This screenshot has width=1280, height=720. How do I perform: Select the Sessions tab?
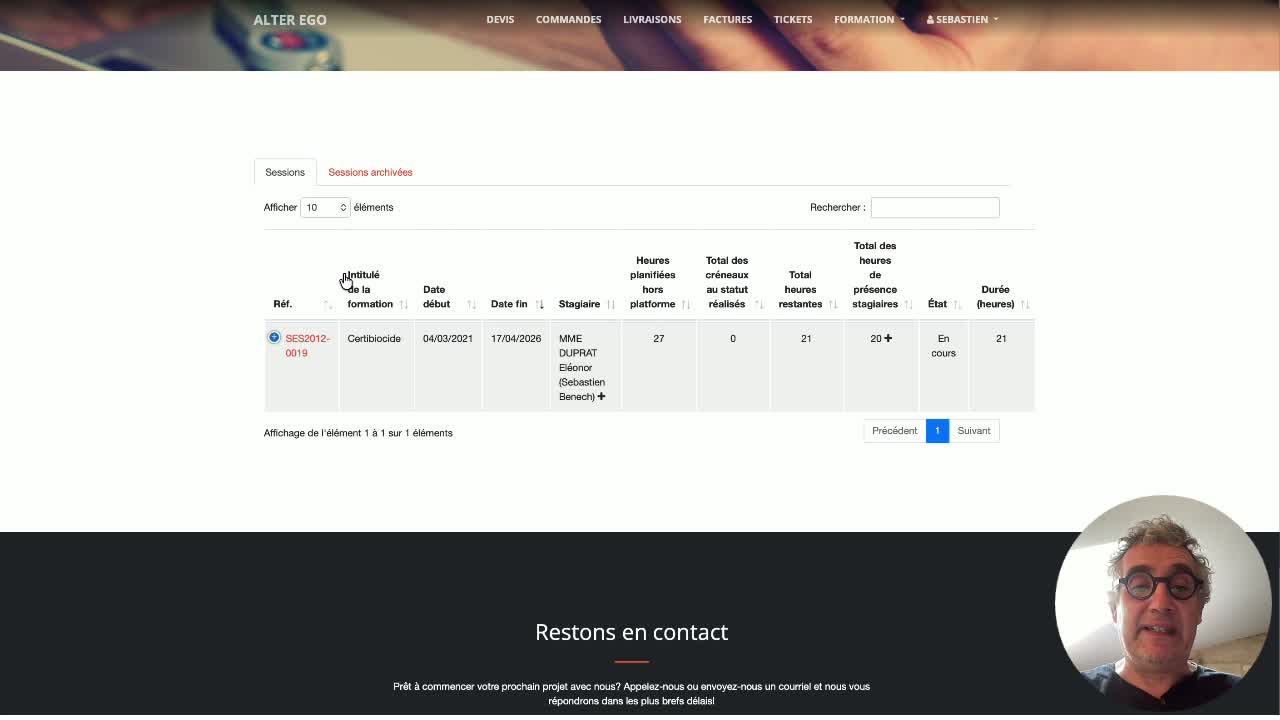(x=285, y=172)
